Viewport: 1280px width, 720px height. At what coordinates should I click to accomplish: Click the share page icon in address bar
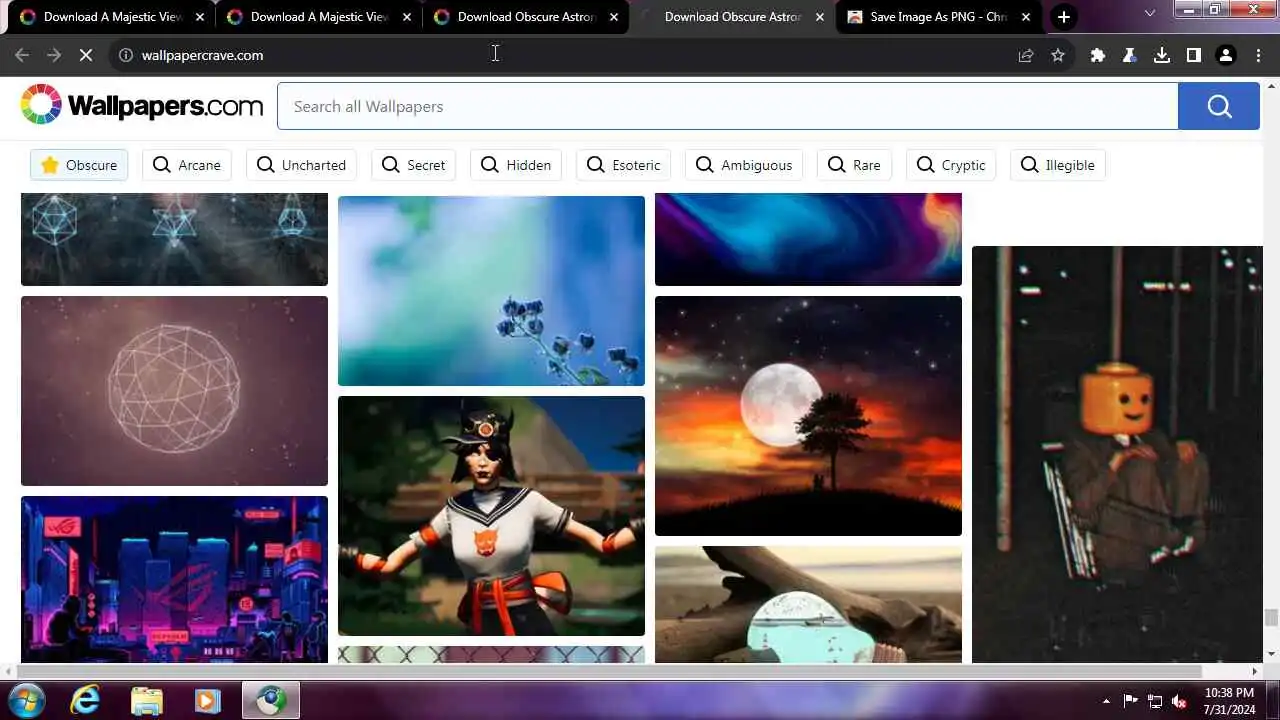1026,56
